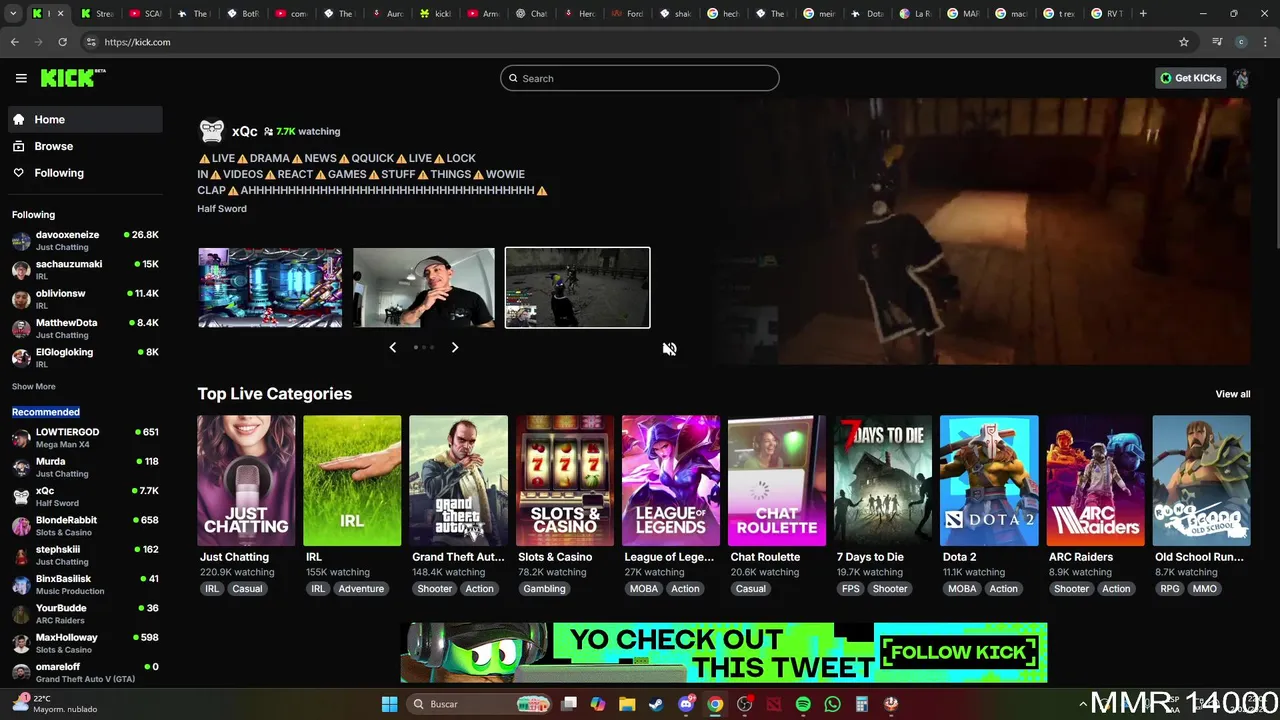Click the Adventure tag under IRL
This screenshot has width=1280, height=720.
[361, 589]
